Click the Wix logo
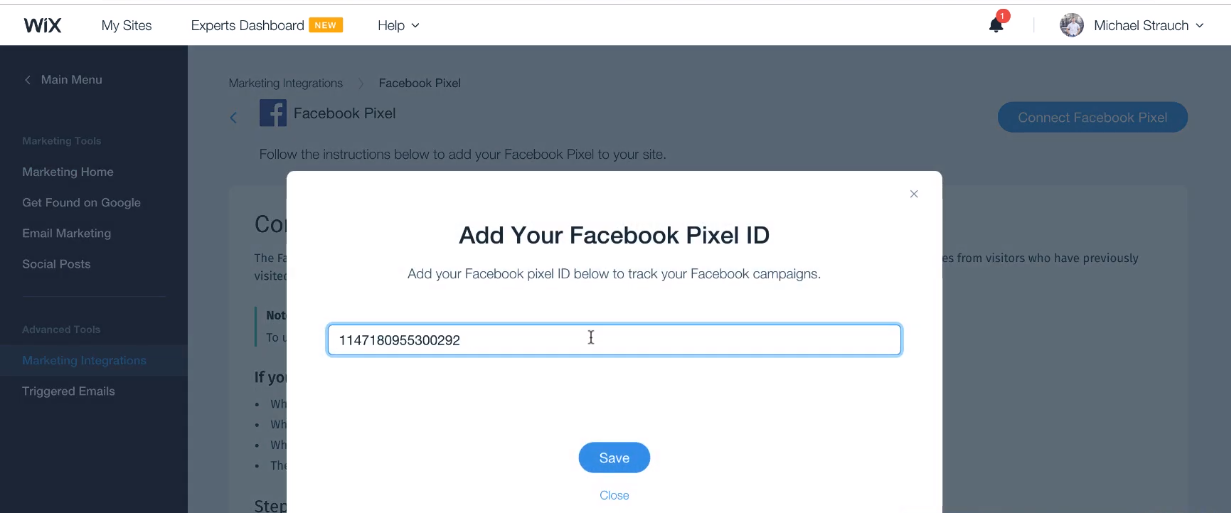Viewport: 1231px width, 513px height. [x=42, y=25]
